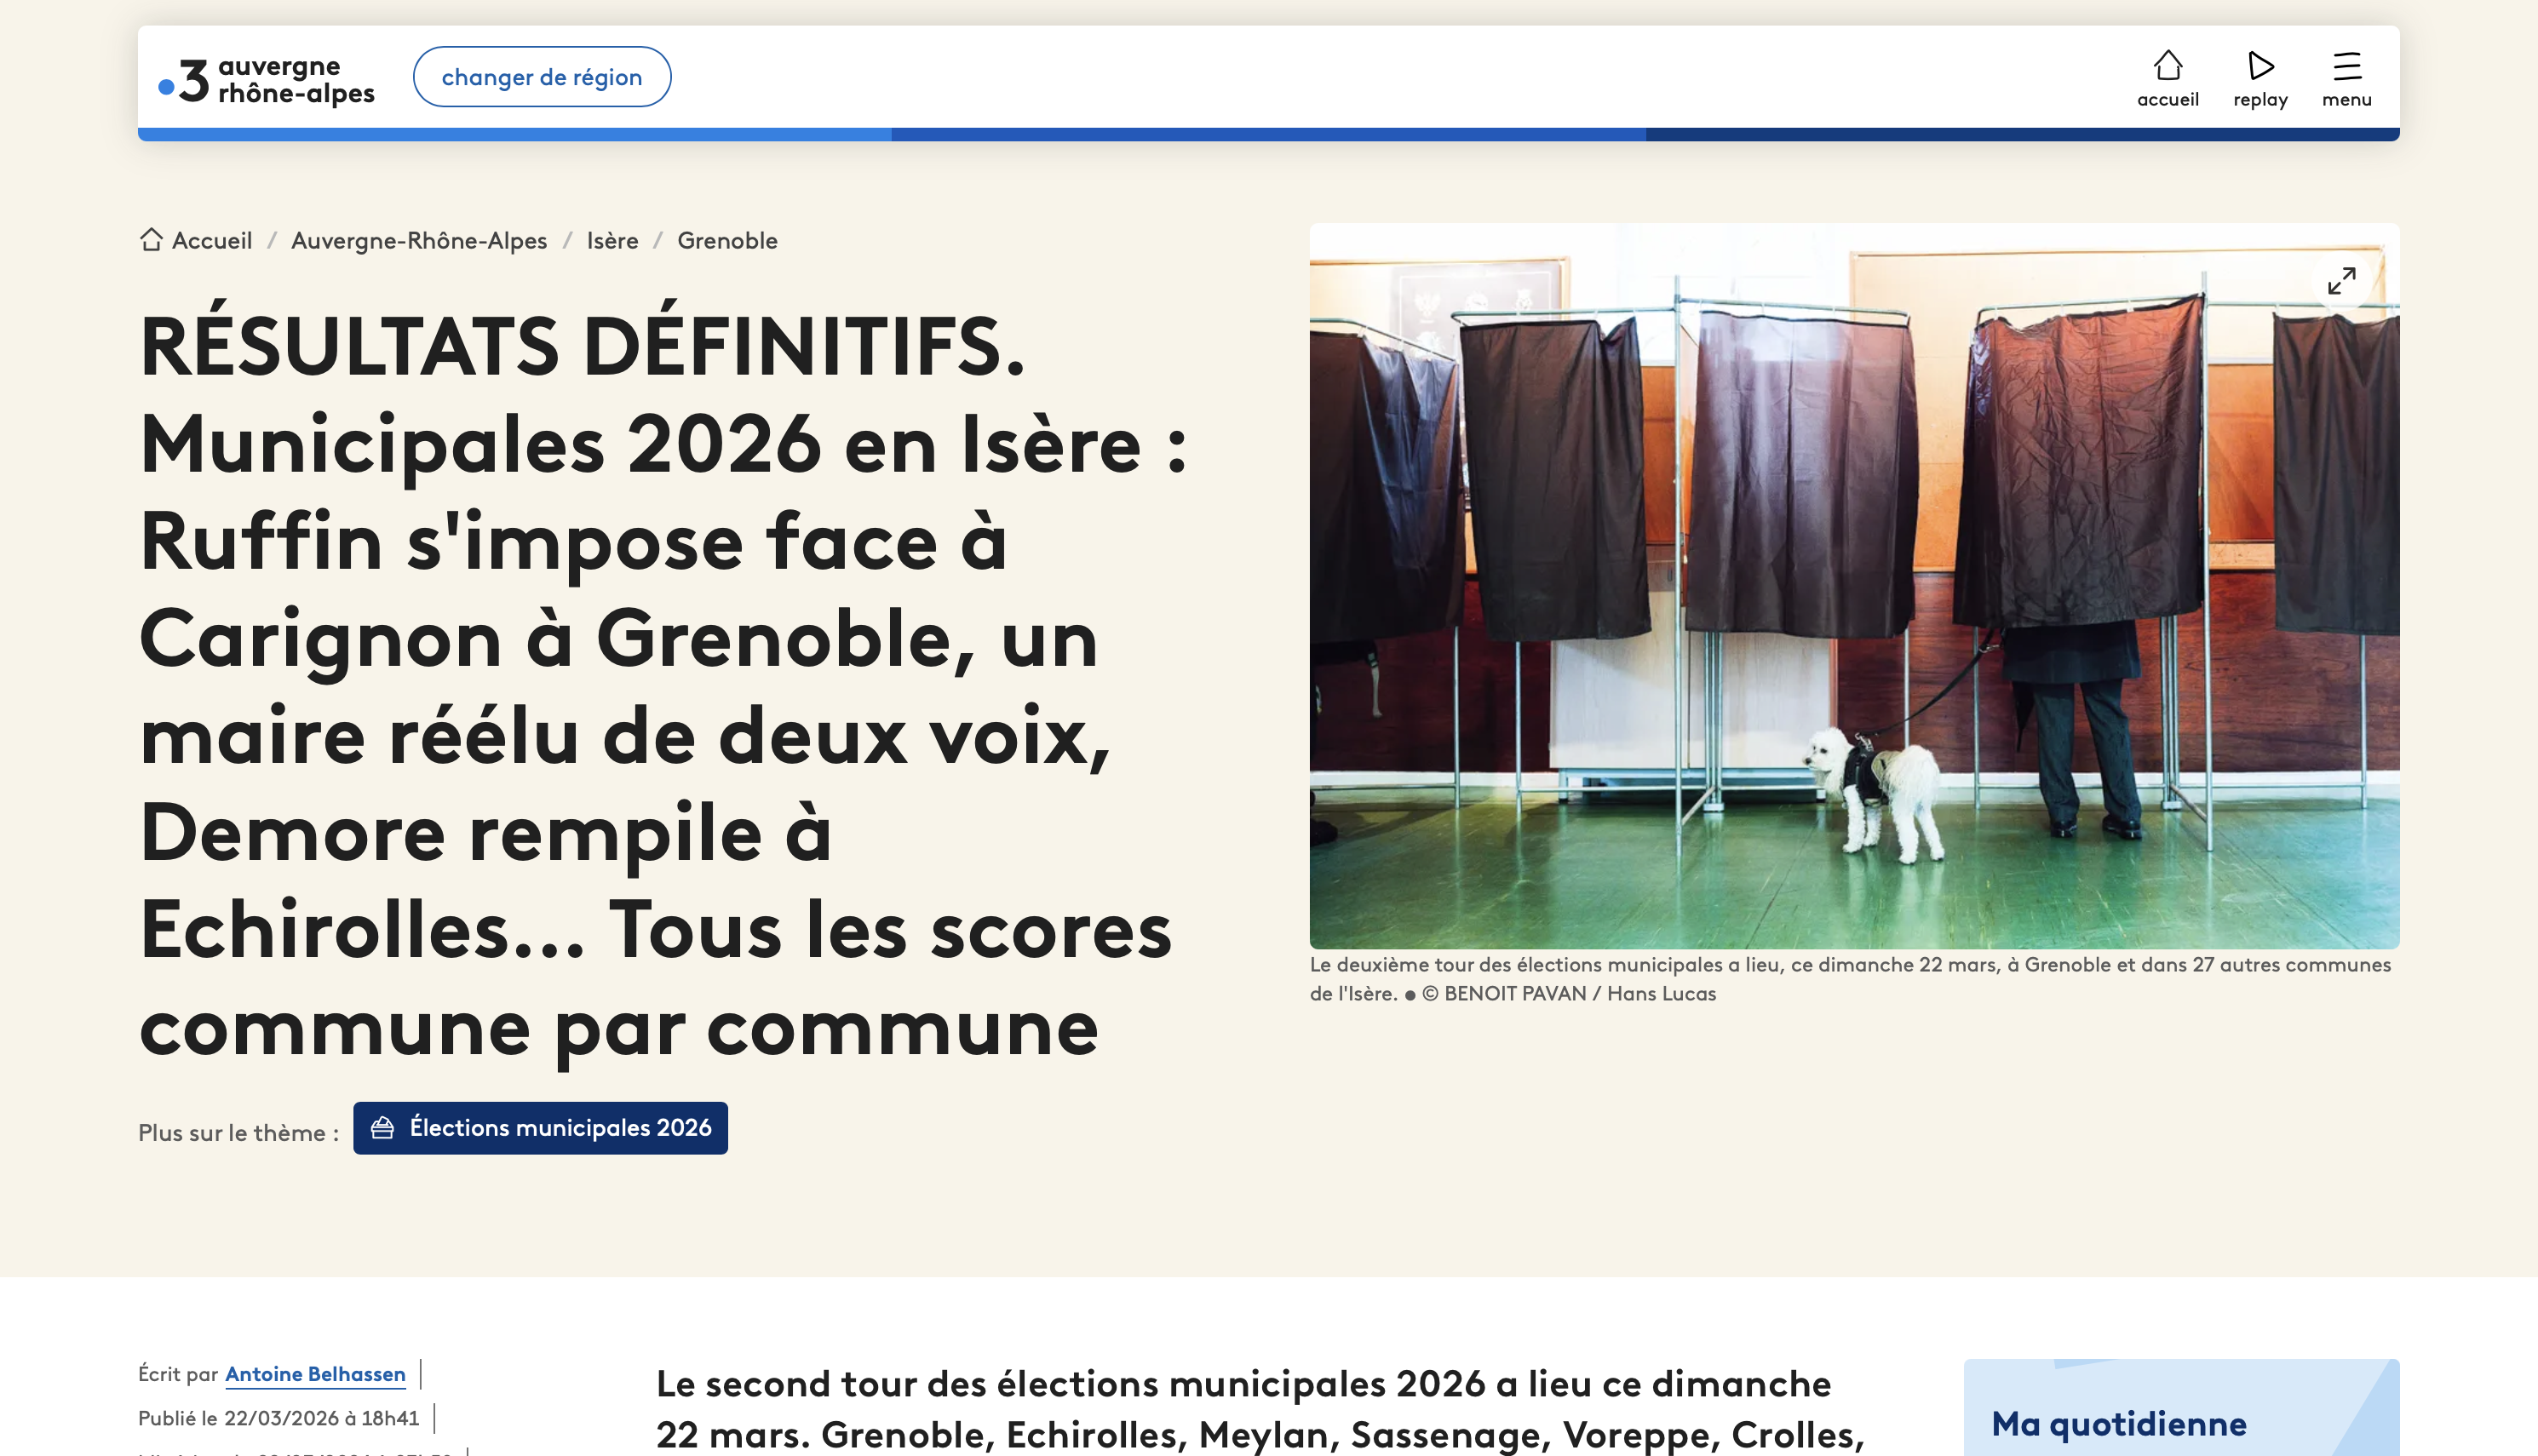
Task: Click the ballot box icon in theme tag
Action: coord(382,1128)
